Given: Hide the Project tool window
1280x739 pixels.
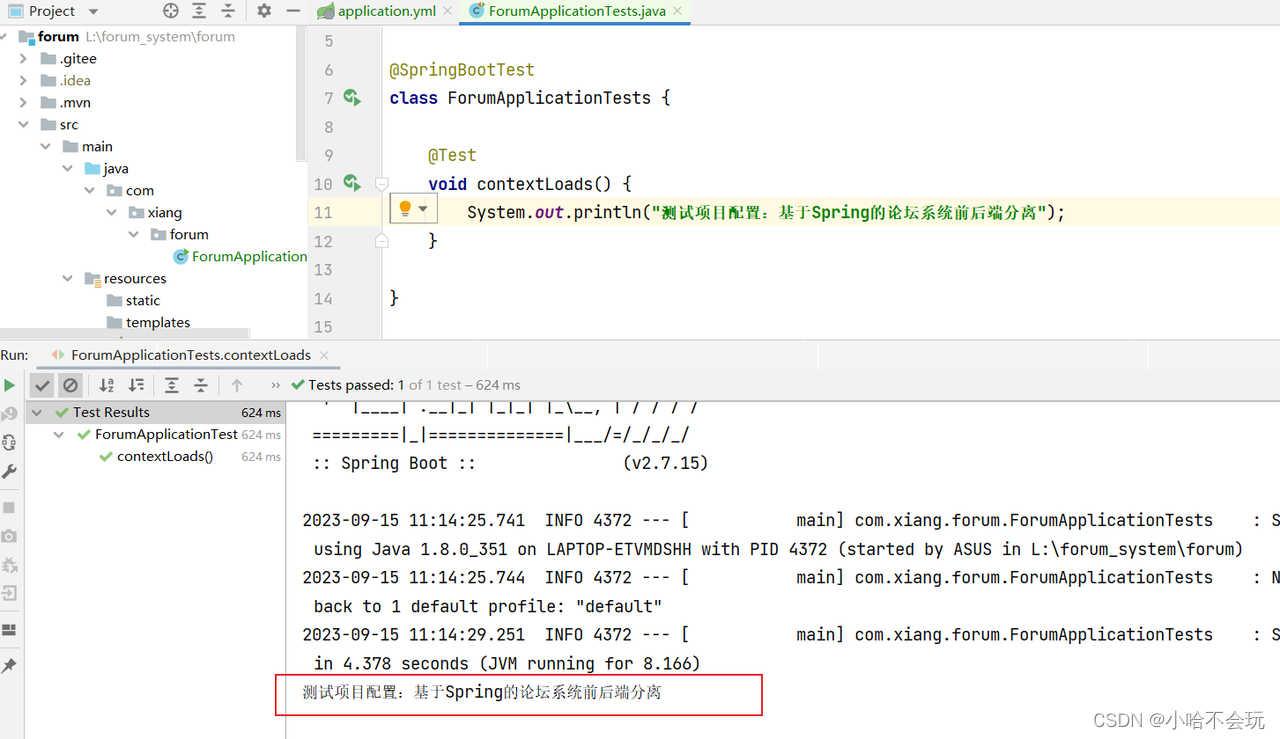Looking at the screenshot, I should (292, 11).
